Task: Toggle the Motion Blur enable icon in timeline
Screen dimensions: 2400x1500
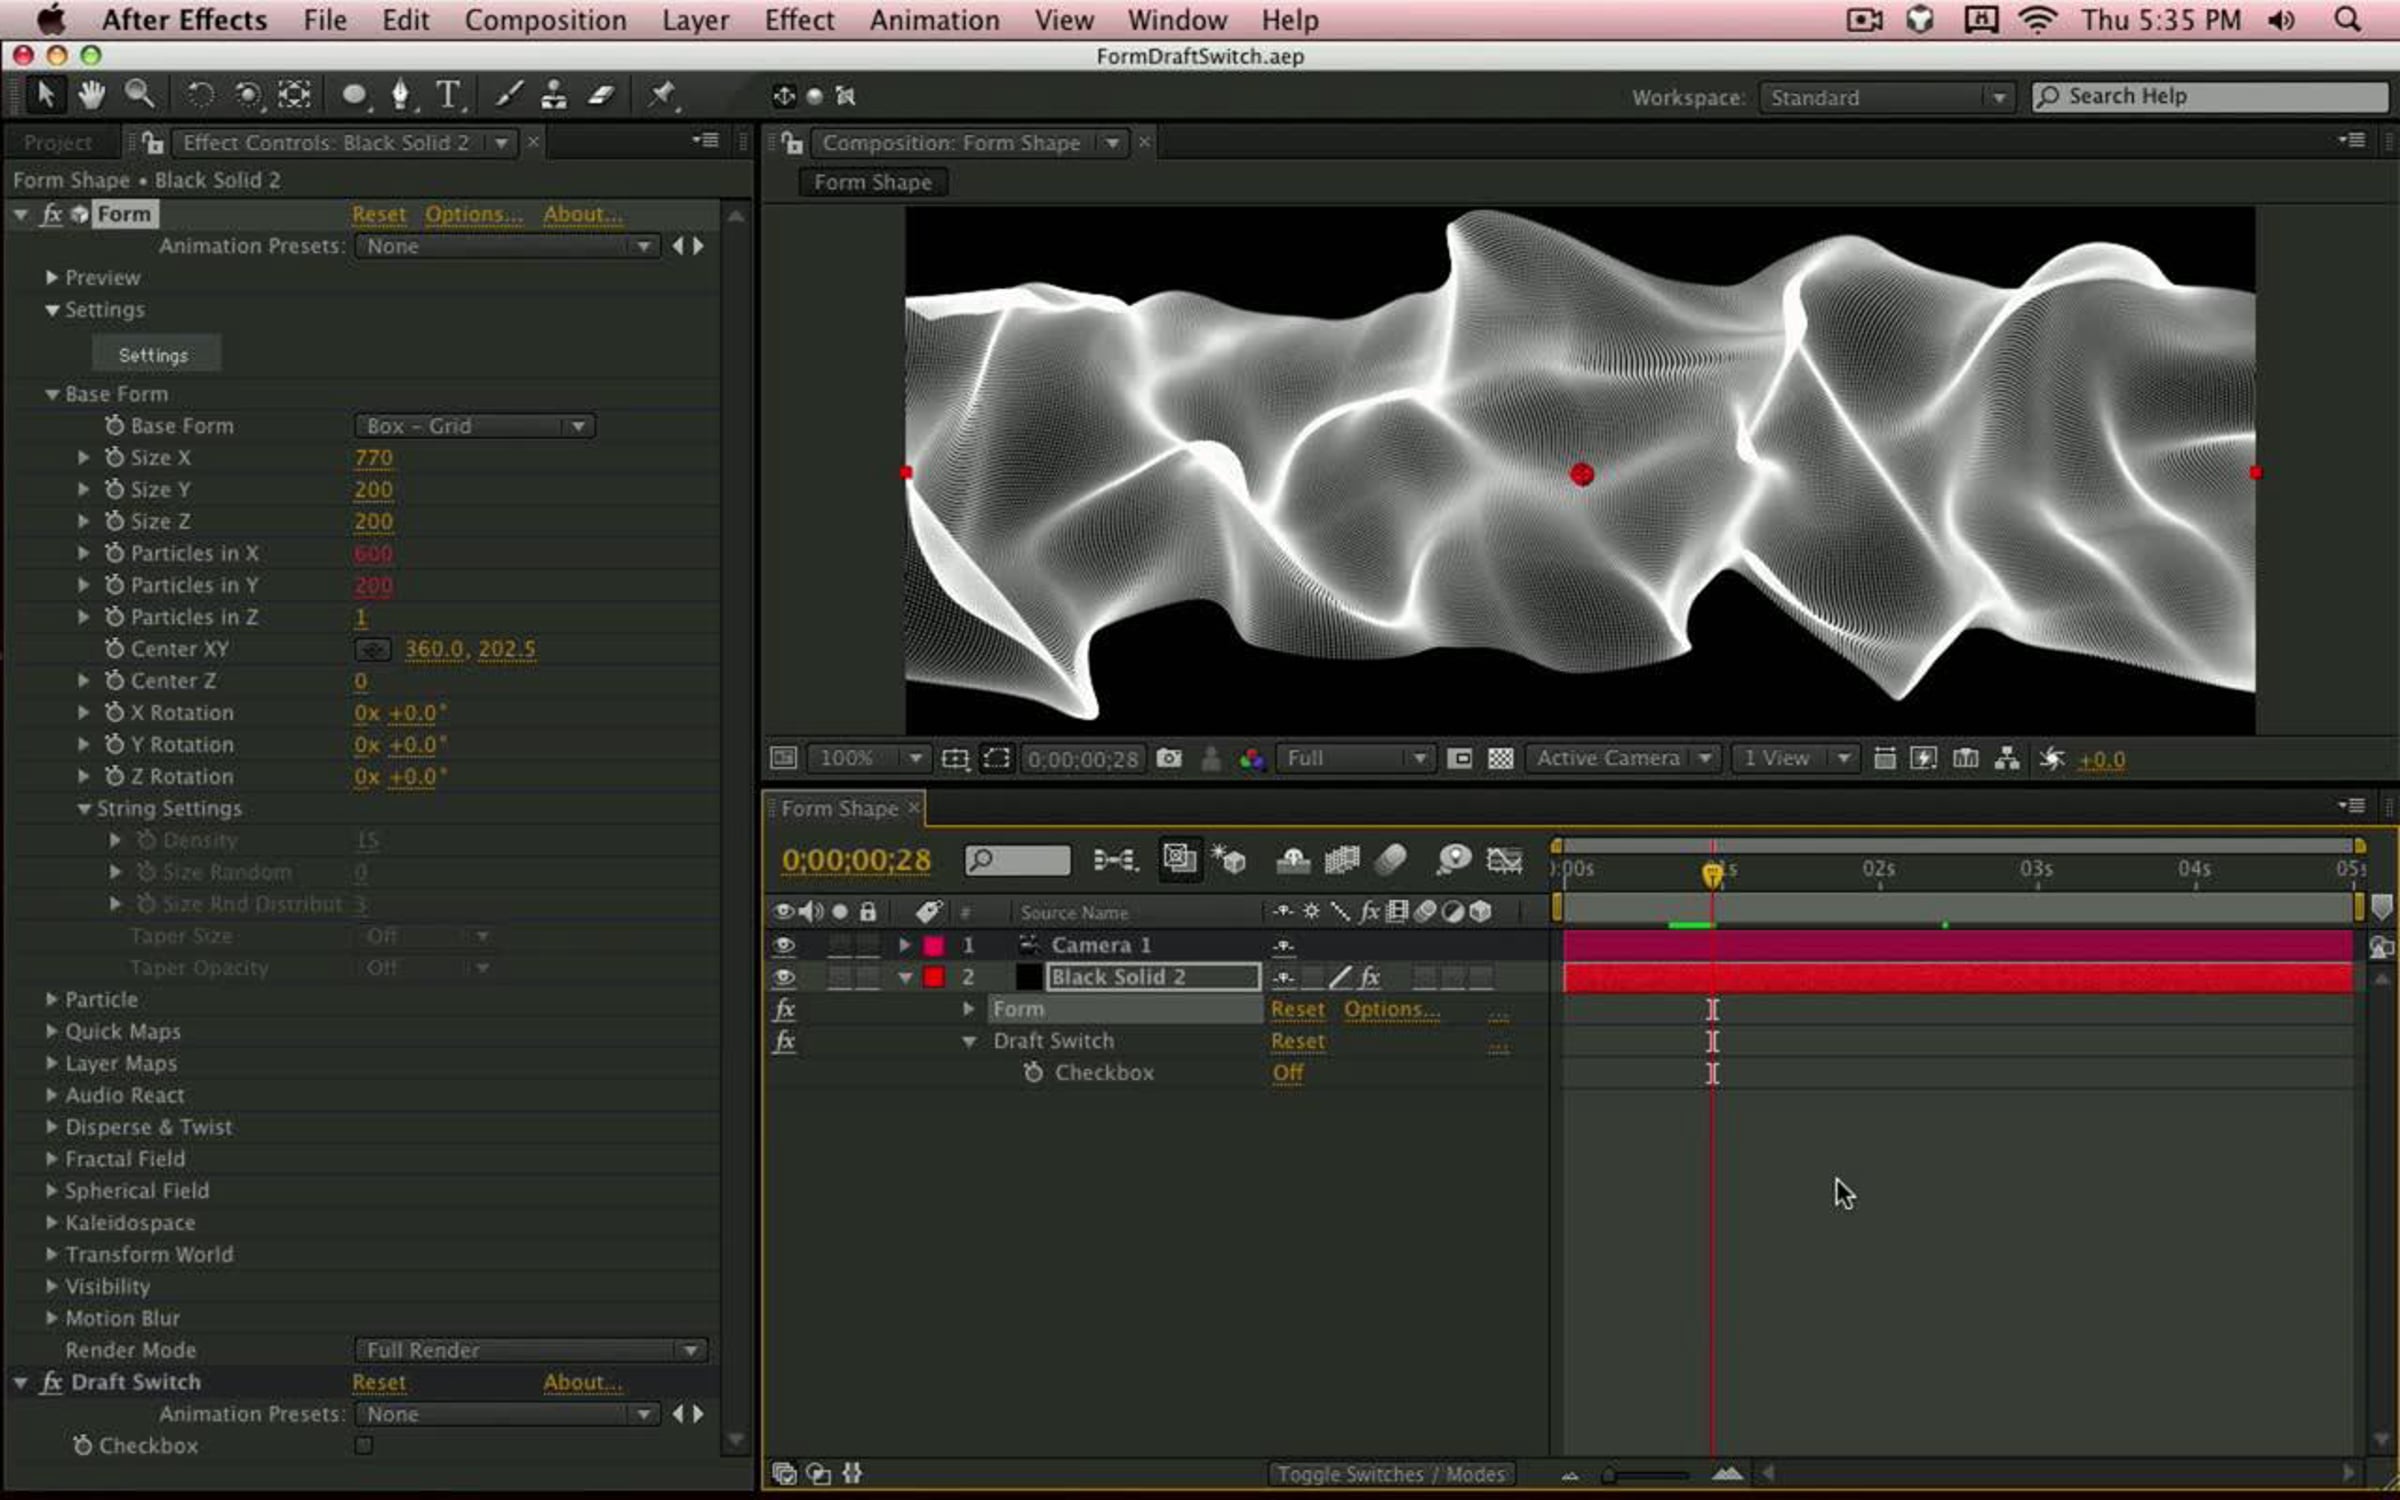Action: pos(1391,859)
